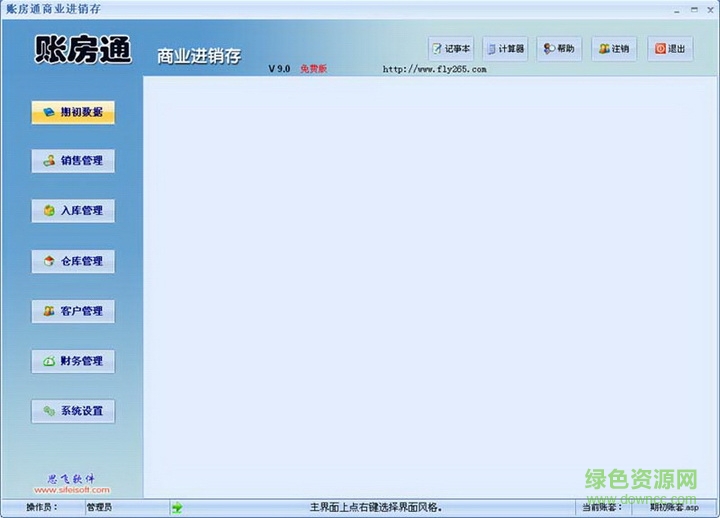Click the http://www.fly265.com URL
This screenshot has width=720, height=518.
pos(434,69)
